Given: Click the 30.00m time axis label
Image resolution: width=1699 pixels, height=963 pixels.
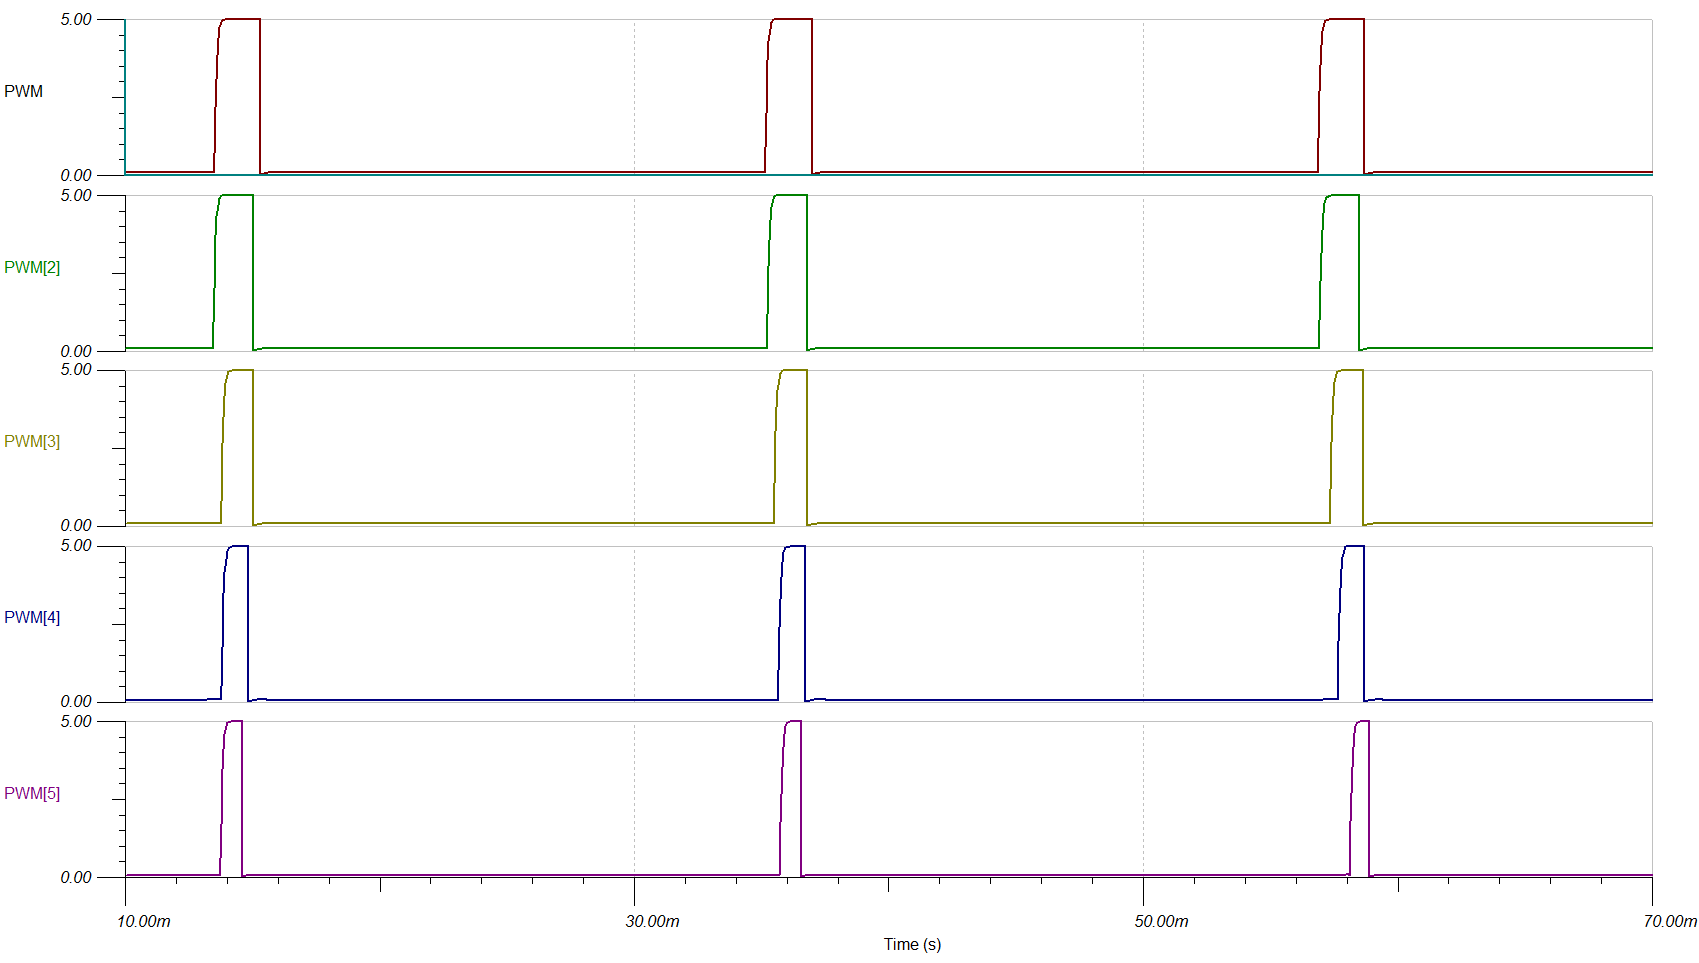Looking at the screenshot, I should pos(653,921).
